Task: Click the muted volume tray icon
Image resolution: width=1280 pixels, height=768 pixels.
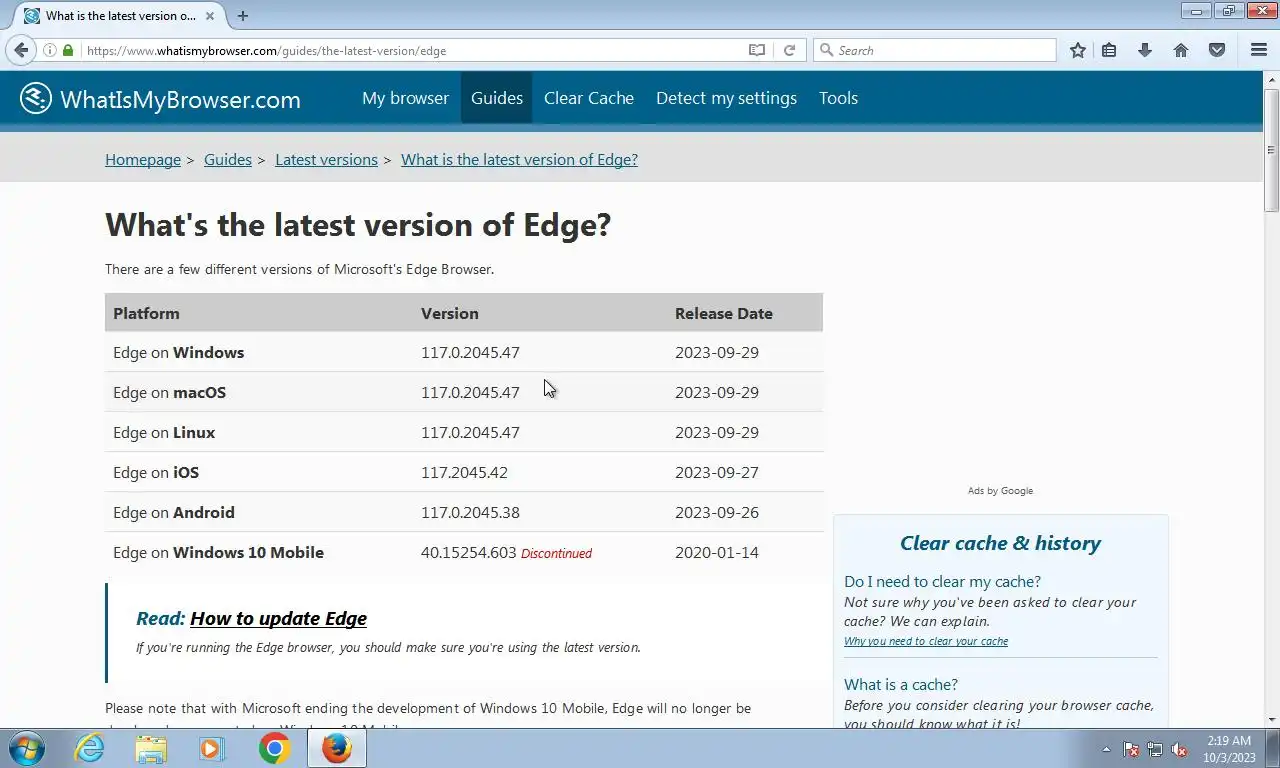Action: [1179, 749]
